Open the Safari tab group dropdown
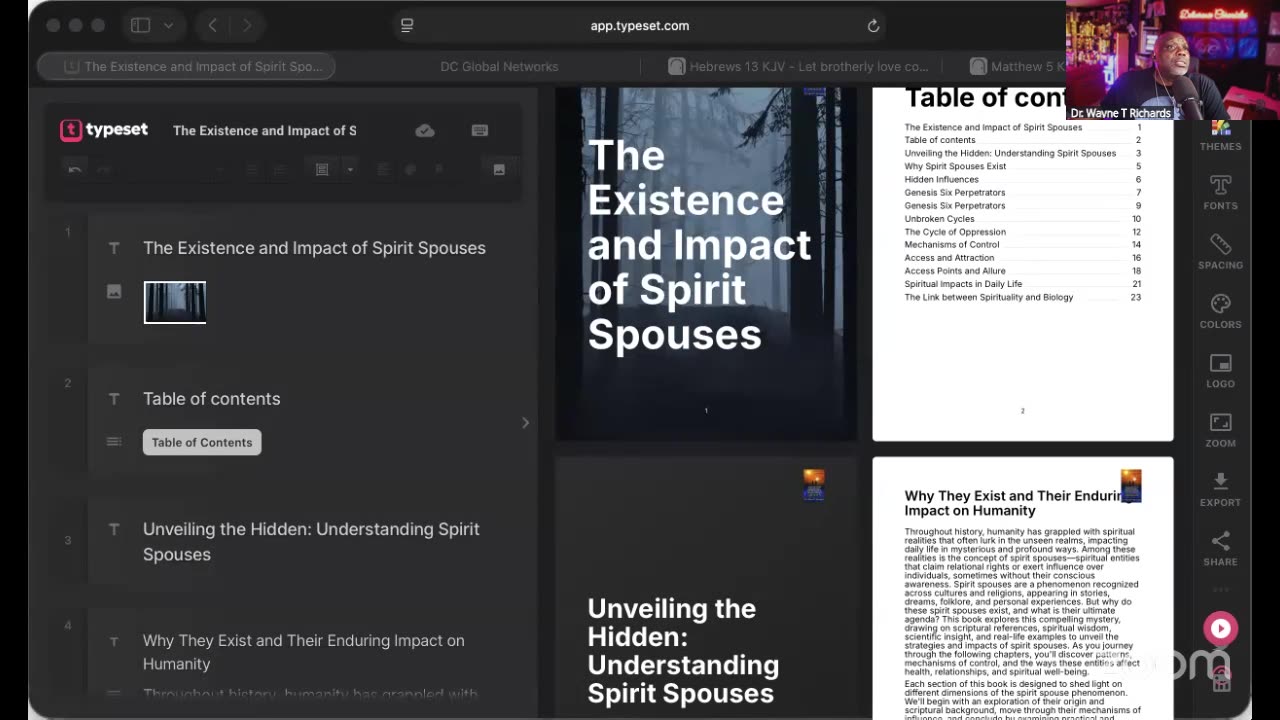Screen dimensions: 1280x720 [168, 26]
